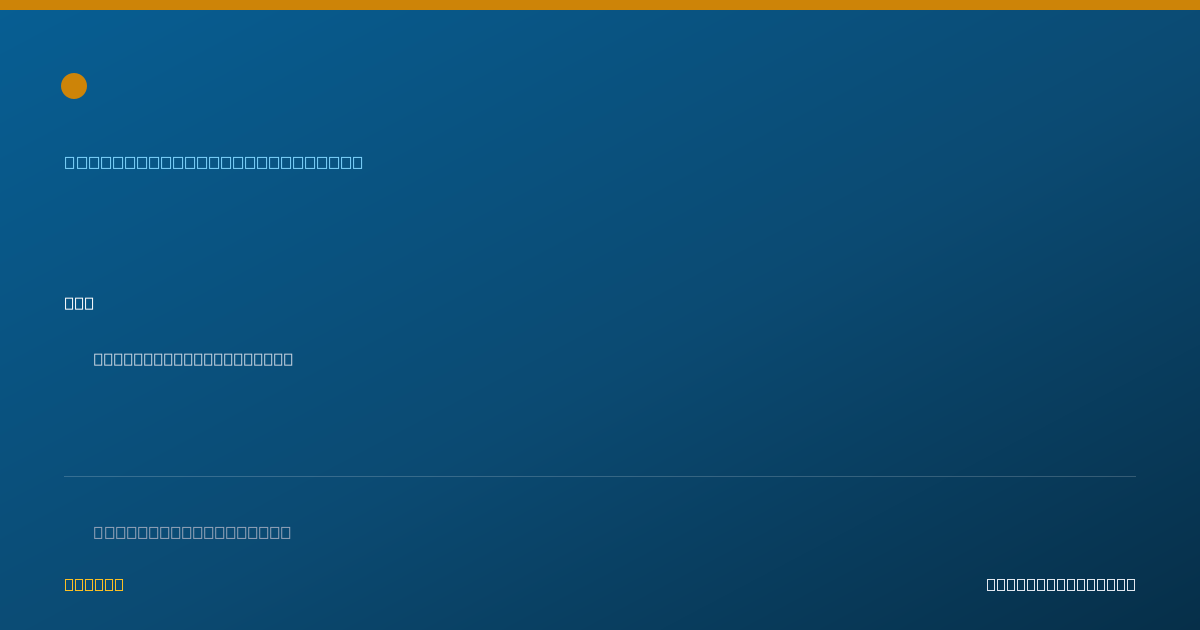The image size is (1200, 630).
Task: Click last glyph of white right footer text
Action: tap(1131, 584)
